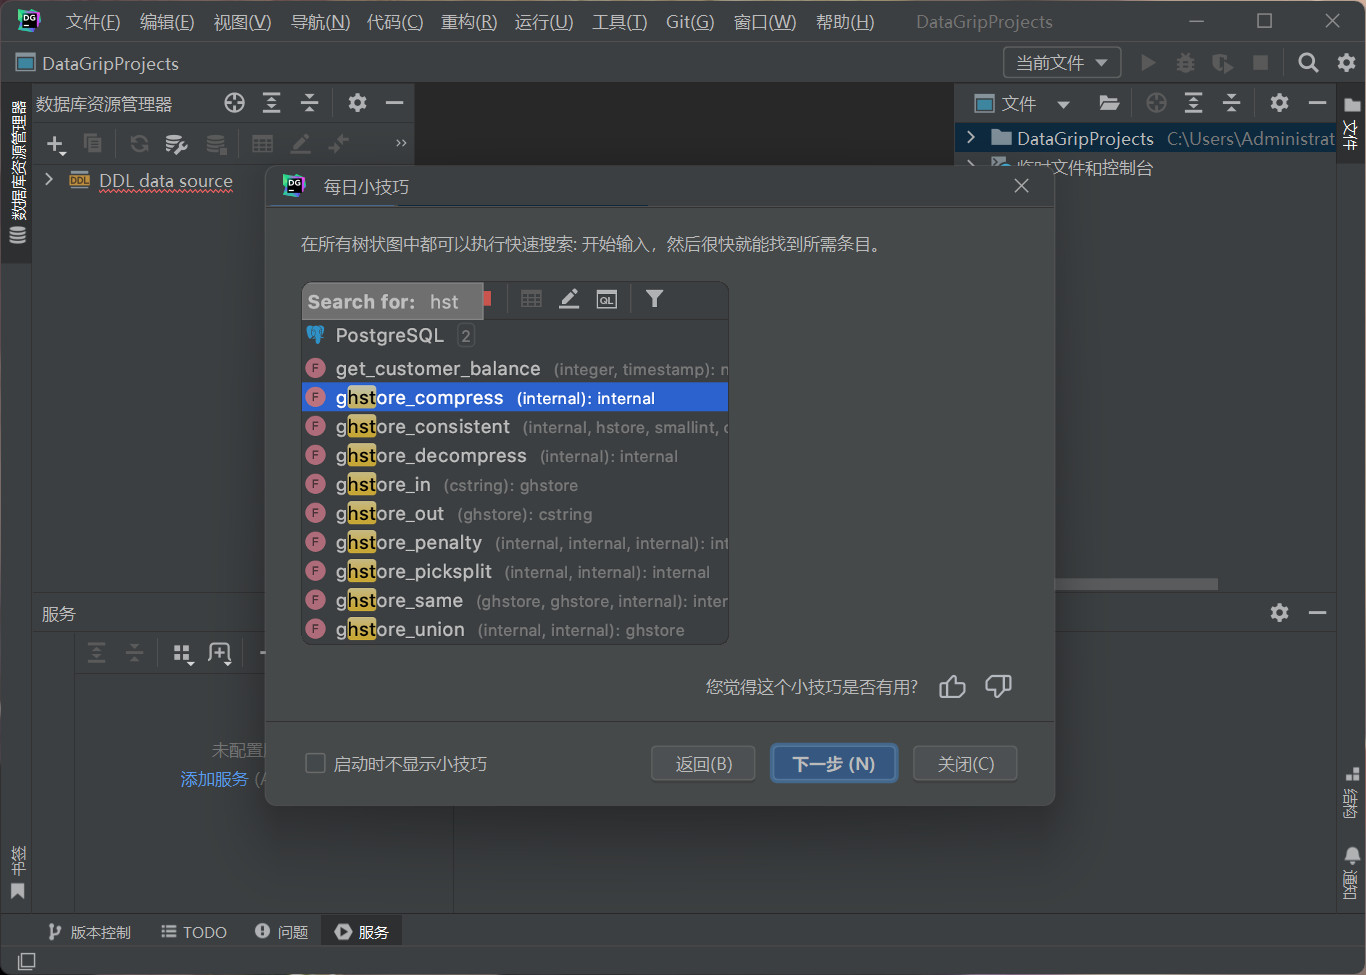The width and height of the screenshot is (1366, 975).
Task: Open the 编辑(E) menu
Action: coord(167,22)
